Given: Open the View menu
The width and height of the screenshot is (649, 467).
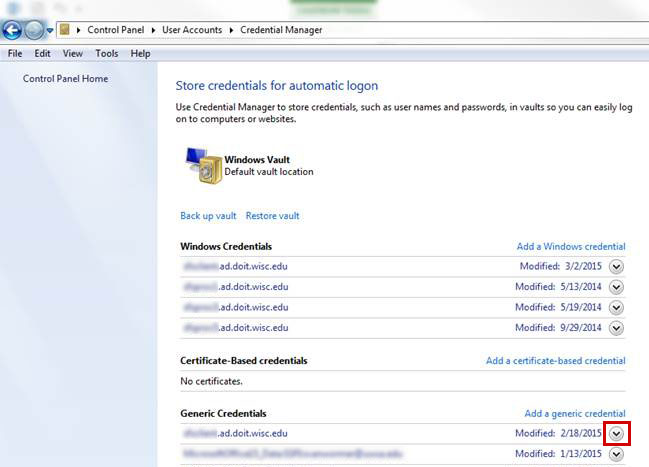Looking at the screenshot, I should pyautogui.click(x=72, y=53).
